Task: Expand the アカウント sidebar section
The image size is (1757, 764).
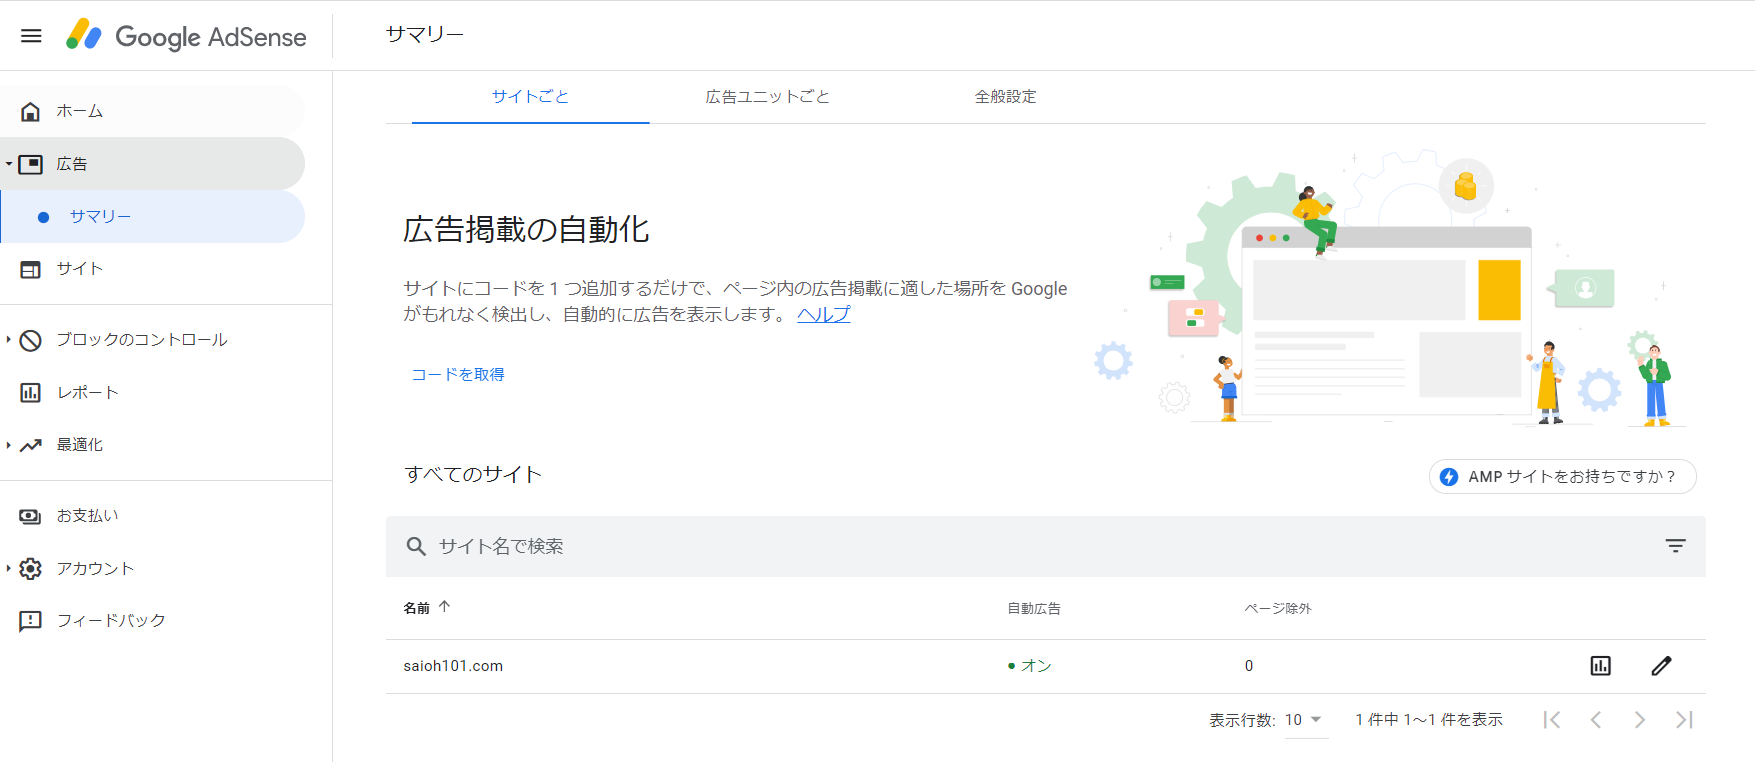Action: click(9, 569)
